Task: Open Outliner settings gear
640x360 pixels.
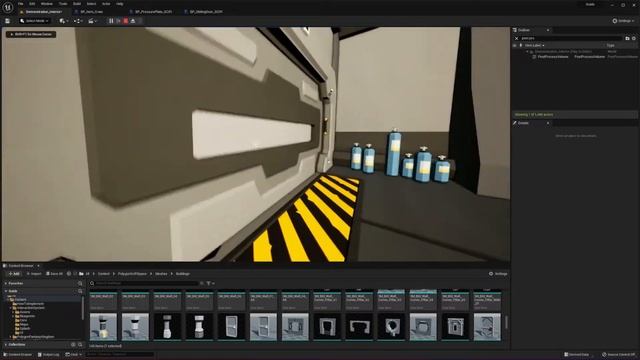Action: (x=634, y=38)
